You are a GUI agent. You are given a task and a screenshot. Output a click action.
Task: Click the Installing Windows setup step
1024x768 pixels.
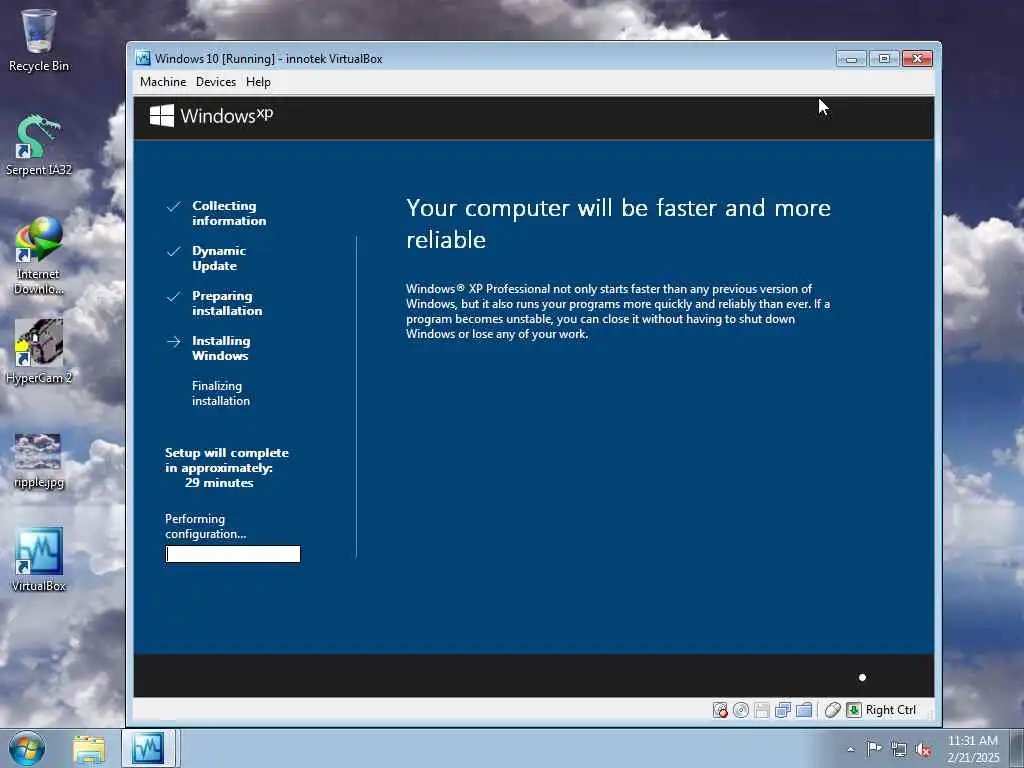(221, 348)
